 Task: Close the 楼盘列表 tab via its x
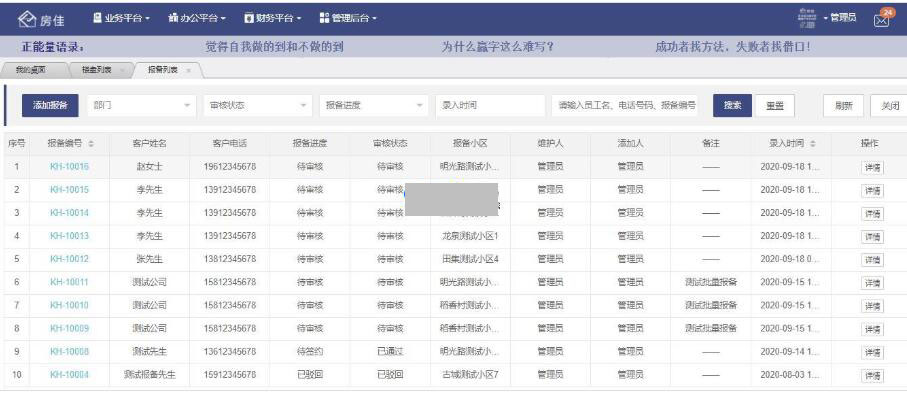[122, 70]
